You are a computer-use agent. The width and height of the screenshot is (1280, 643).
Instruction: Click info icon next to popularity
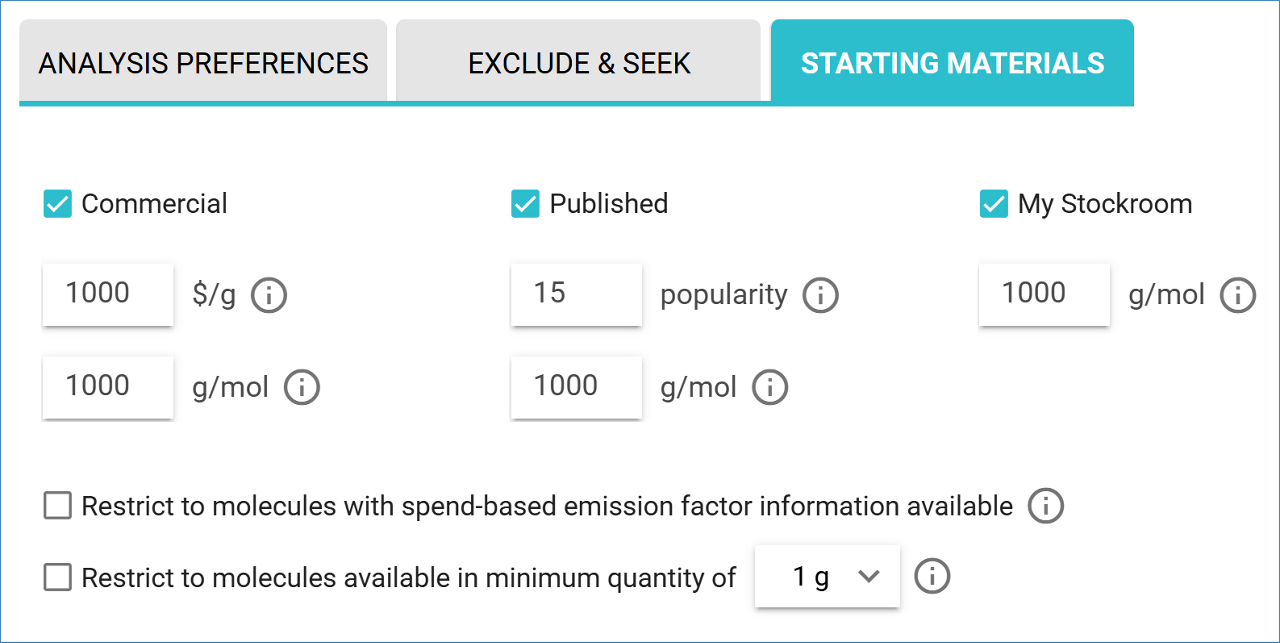pos(820,295)
